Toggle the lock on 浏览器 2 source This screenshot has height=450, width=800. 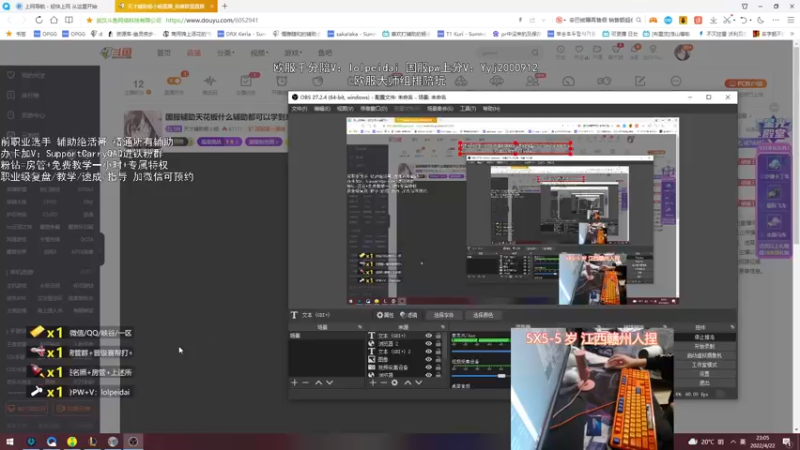[x=438, y=343]
